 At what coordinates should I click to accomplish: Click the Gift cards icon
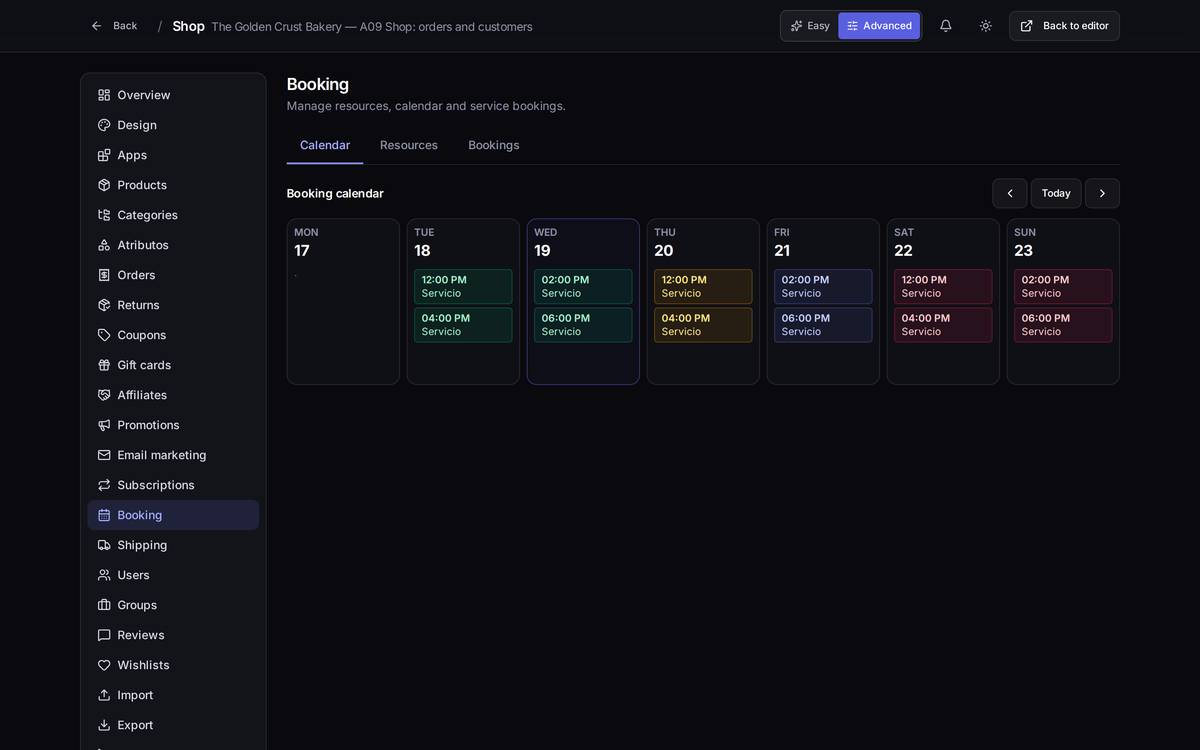[104, 365]
